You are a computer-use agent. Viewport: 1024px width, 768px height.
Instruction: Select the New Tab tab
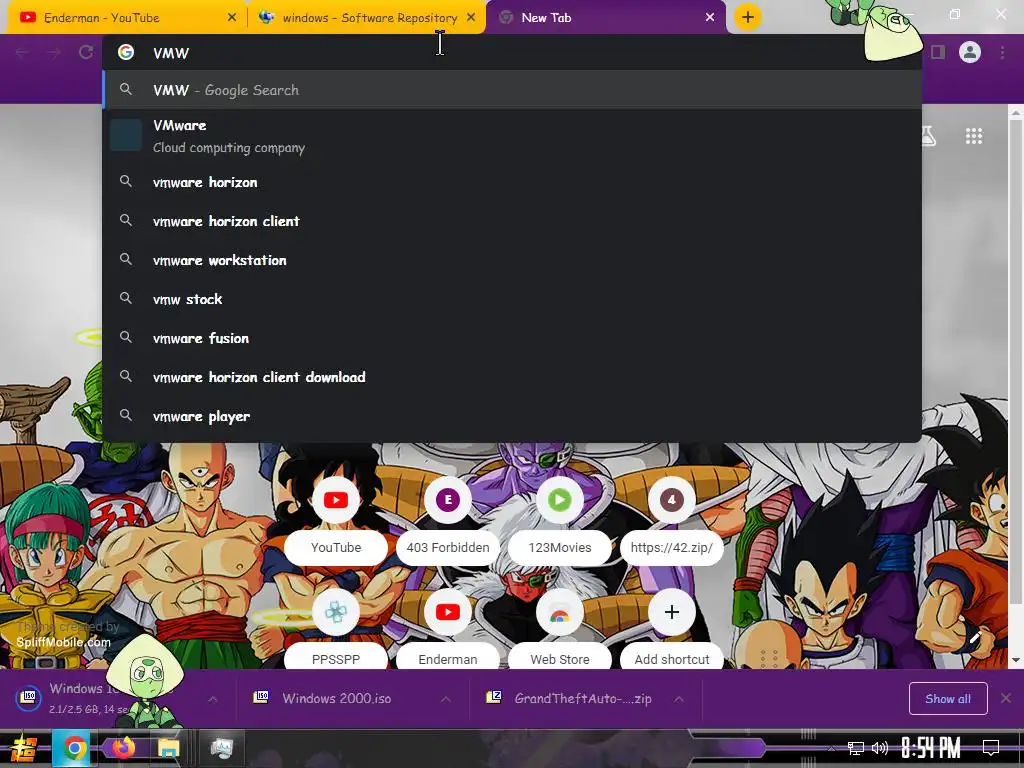point(606,18)
